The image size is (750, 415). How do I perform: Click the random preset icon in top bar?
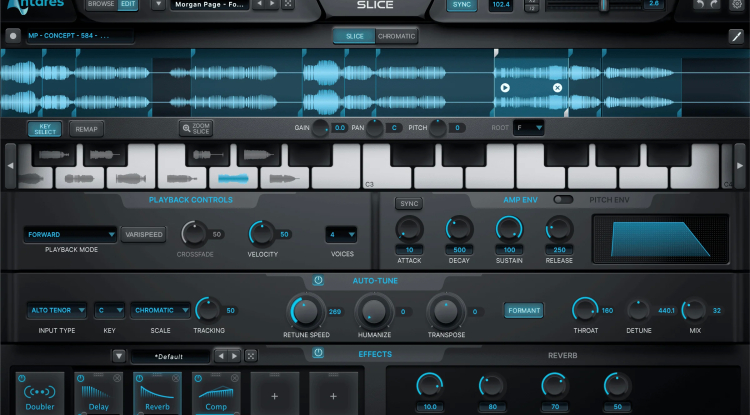pos(287,4)
